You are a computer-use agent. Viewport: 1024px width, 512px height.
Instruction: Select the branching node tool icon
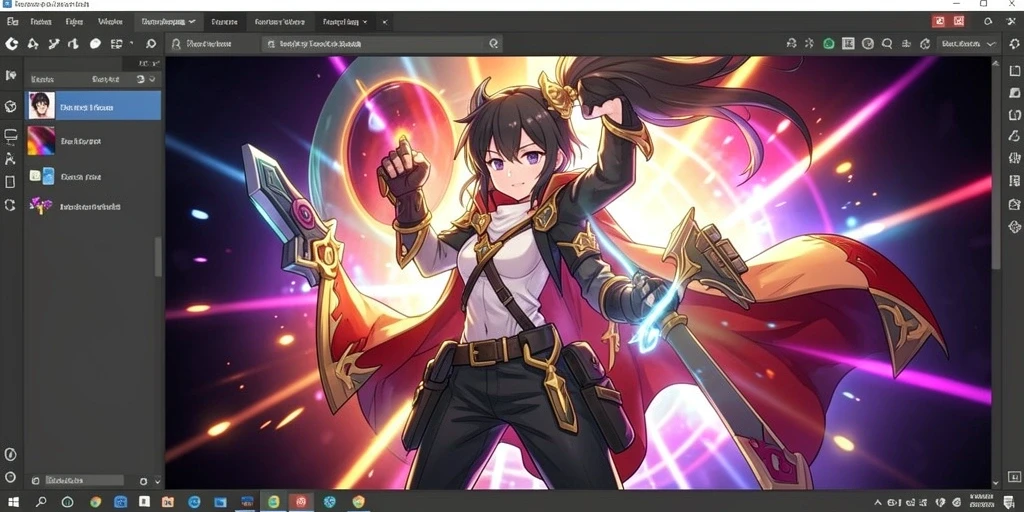(54, 44)
